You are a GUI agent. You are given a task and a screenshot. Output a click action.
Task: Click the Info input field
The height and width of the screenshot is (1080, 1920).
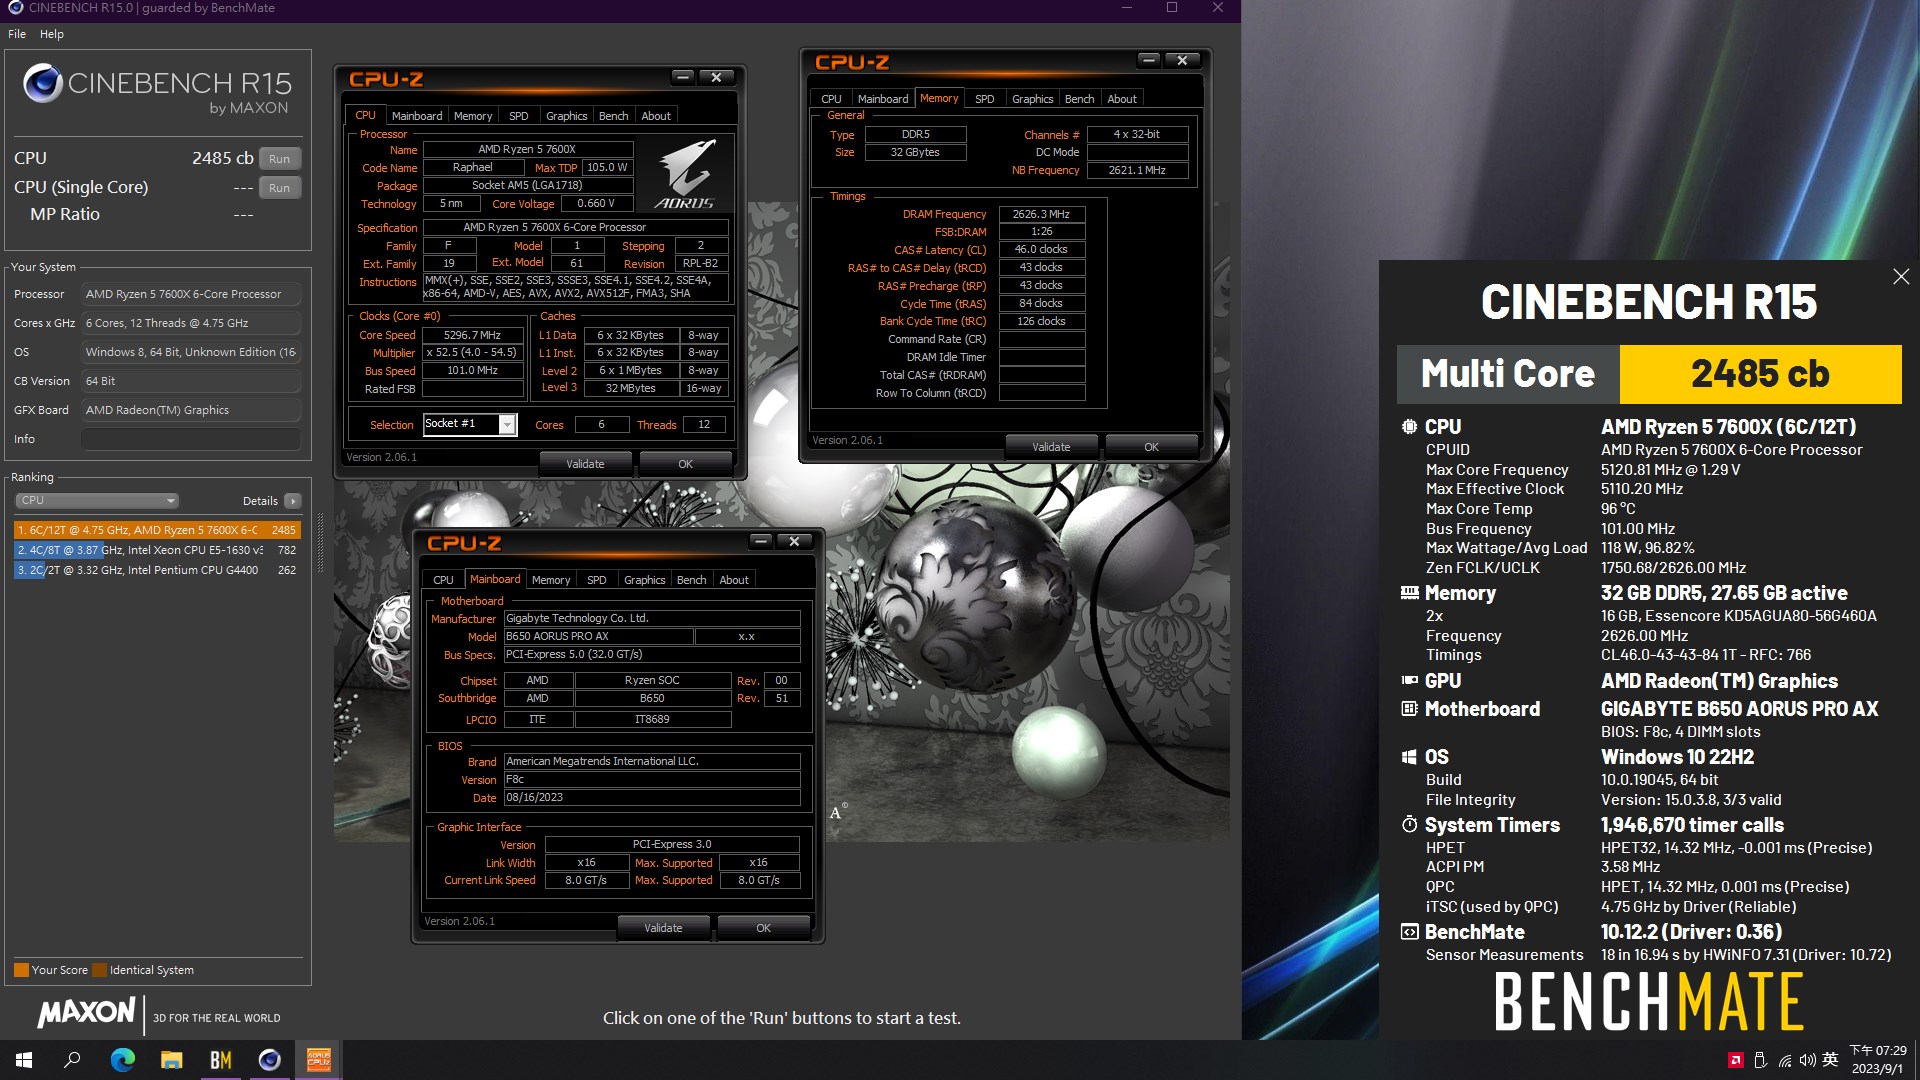[191, 439]
